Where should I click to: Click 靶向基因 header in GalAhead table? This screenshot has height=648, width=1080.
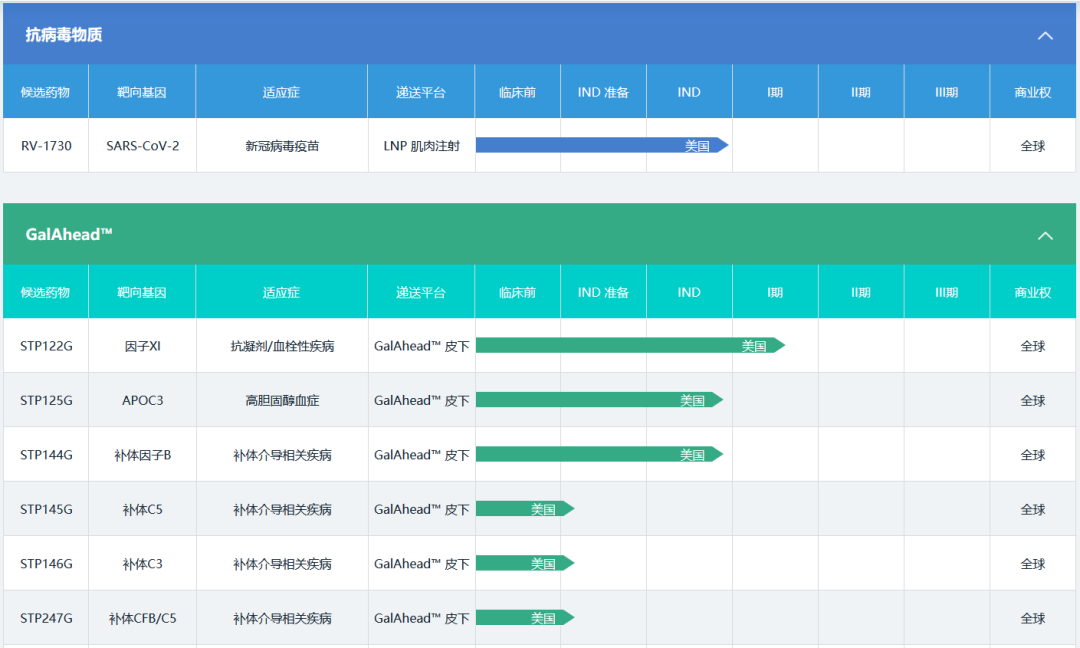point(142,292)
